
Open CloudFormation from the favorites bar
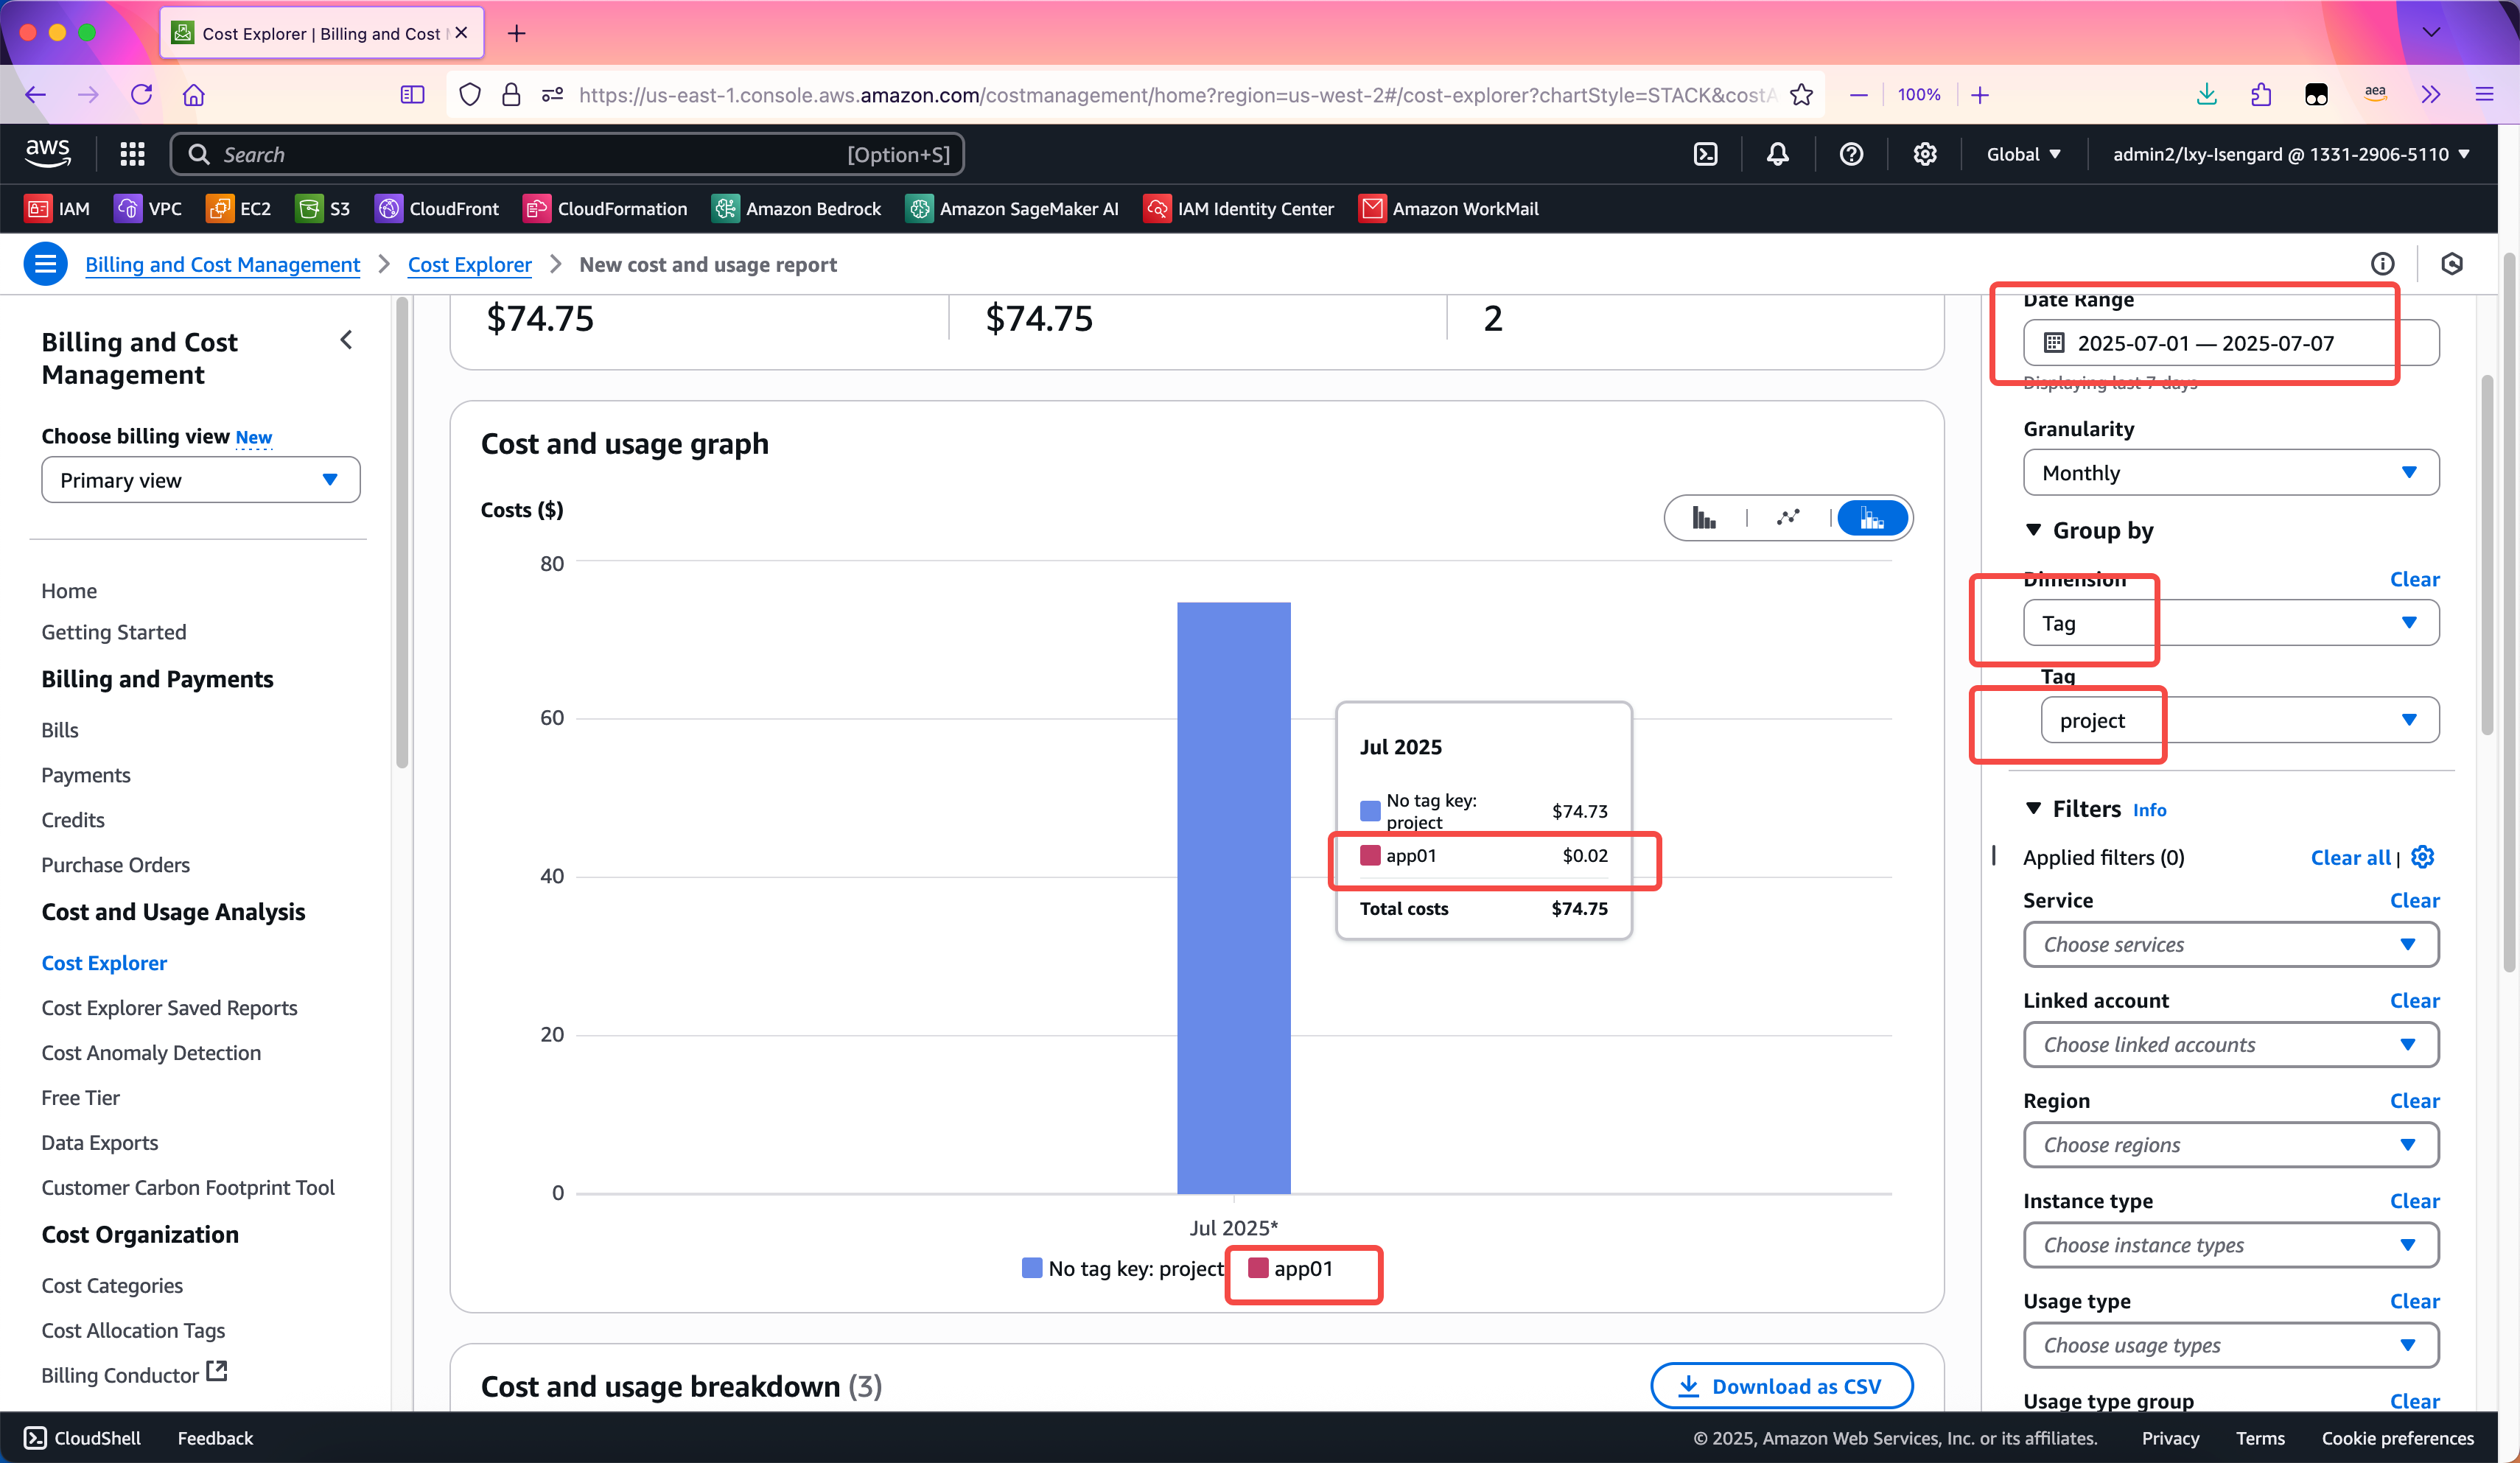(x=606, y=208)
